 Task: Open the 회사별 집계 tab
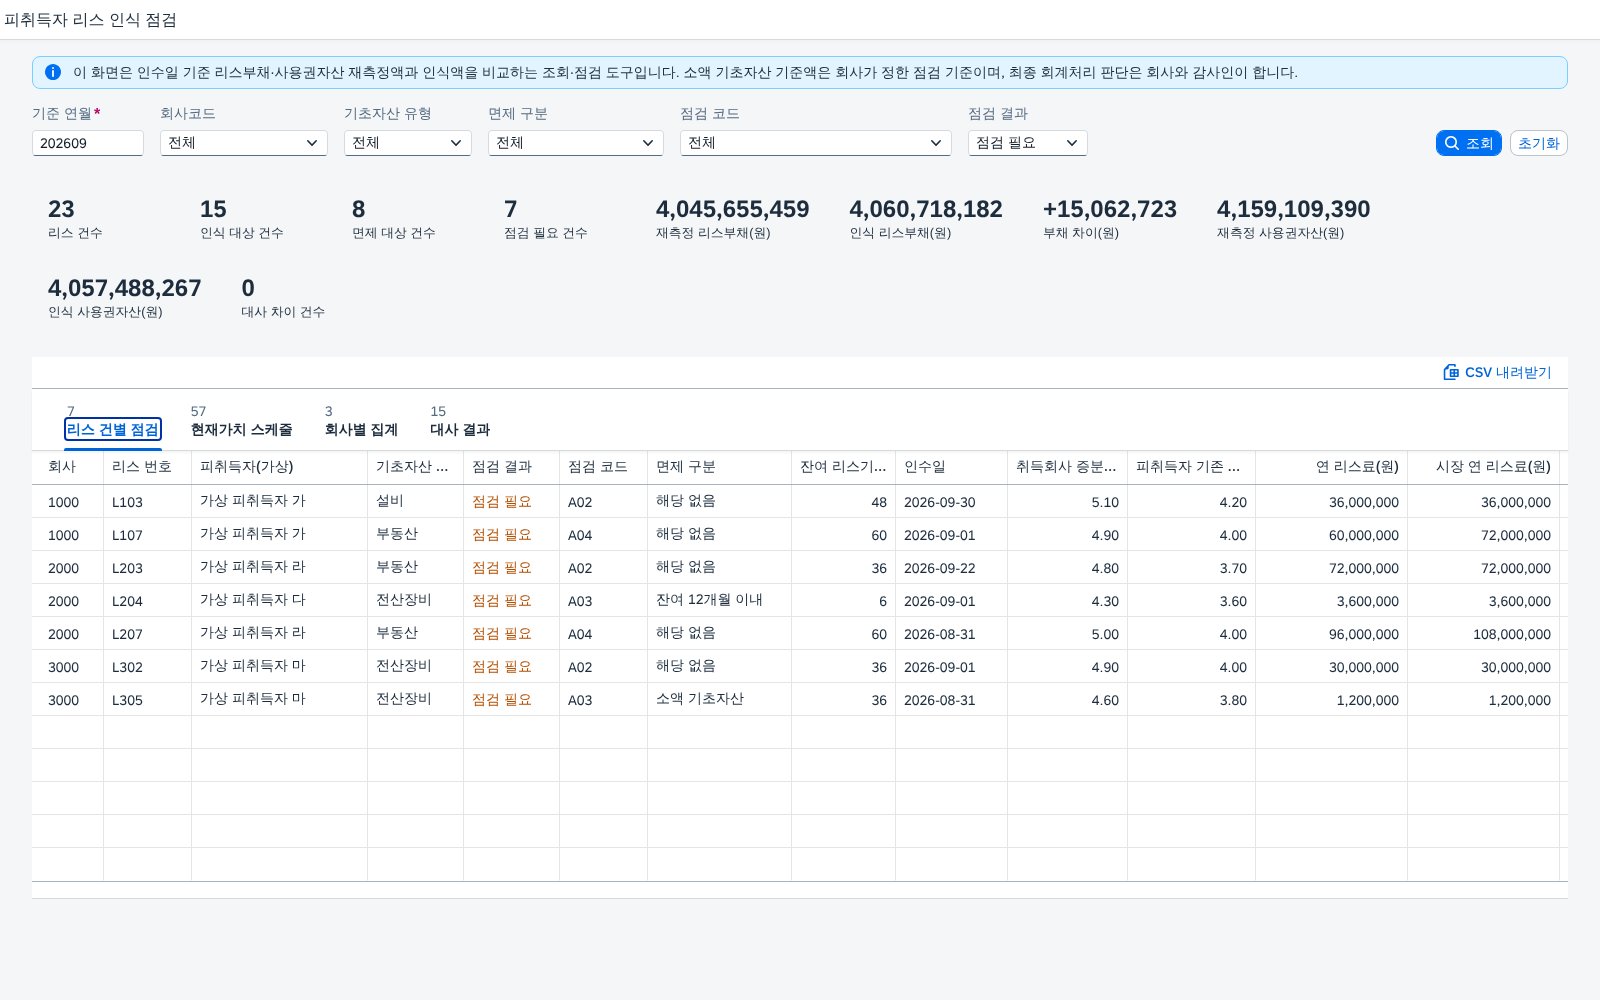click(361, 429)
